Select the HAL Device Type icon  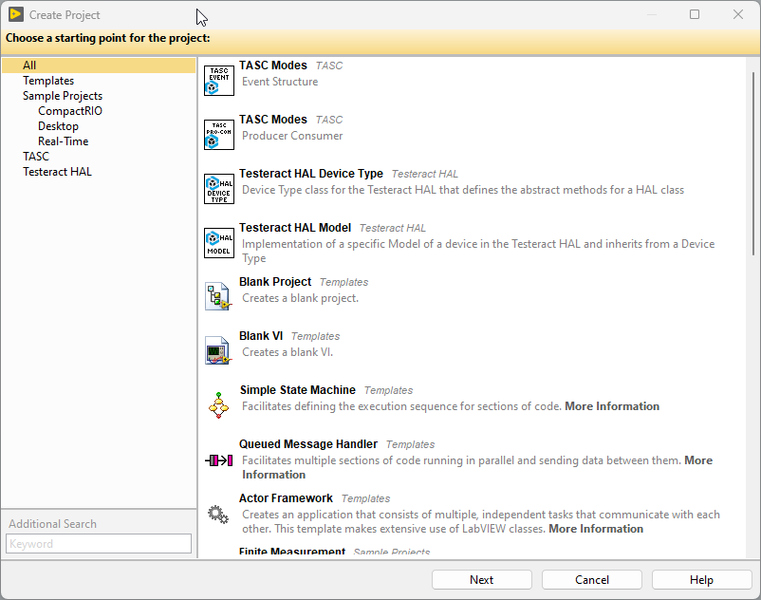point(219,189)
